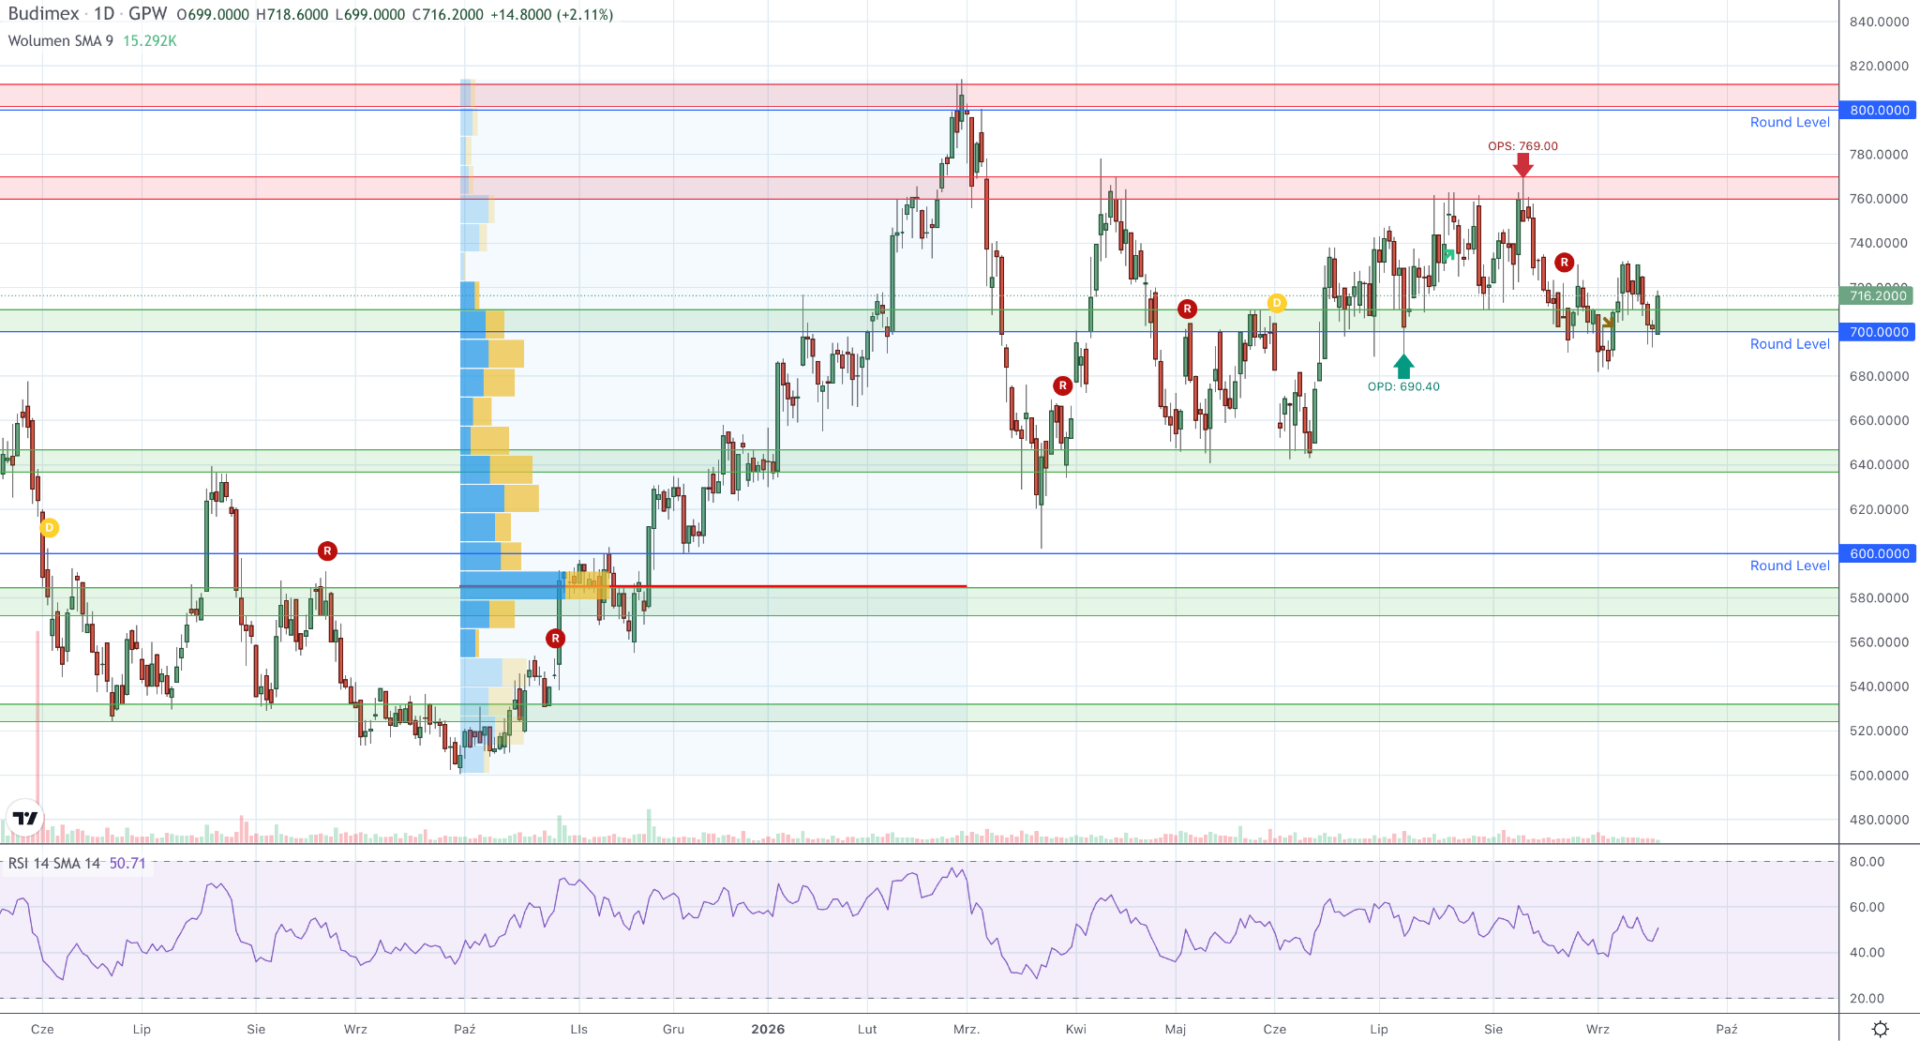Click the 1D interval in chart title
The width and height of the screenshot is (1920, 1041).
(x=104, y=14)
